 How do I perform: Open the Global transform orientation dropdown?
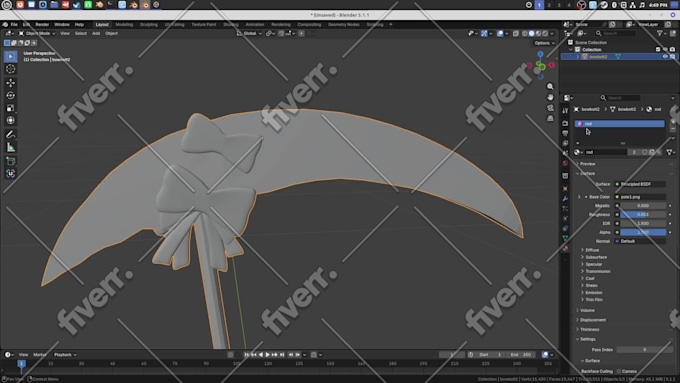click(249, 33)
